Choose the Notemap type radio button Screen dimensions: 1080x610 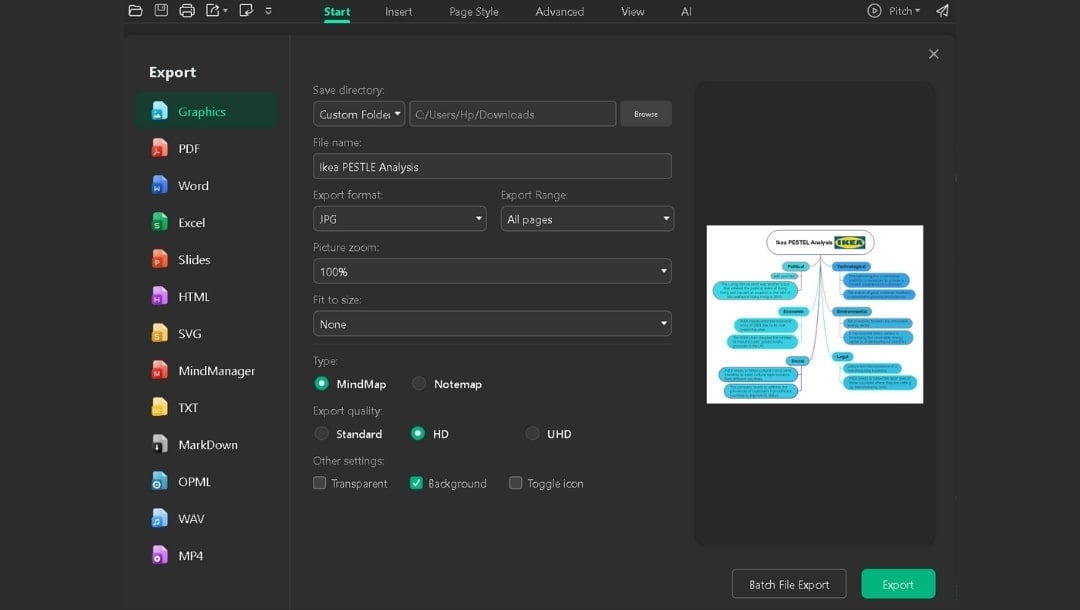click(419, 383)
